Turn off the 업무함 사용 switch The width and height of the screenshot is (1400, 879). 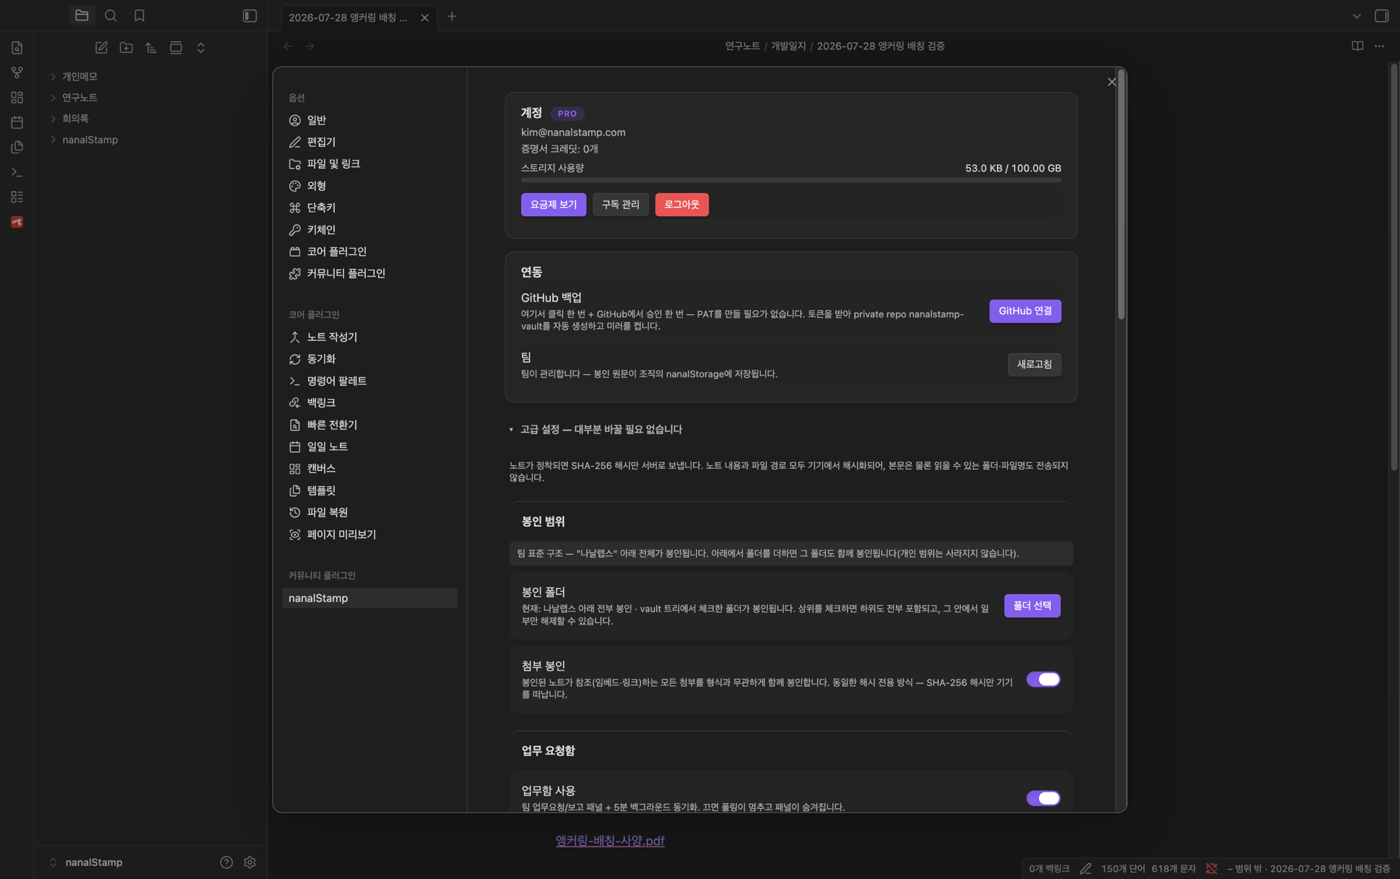point(1043,798)
